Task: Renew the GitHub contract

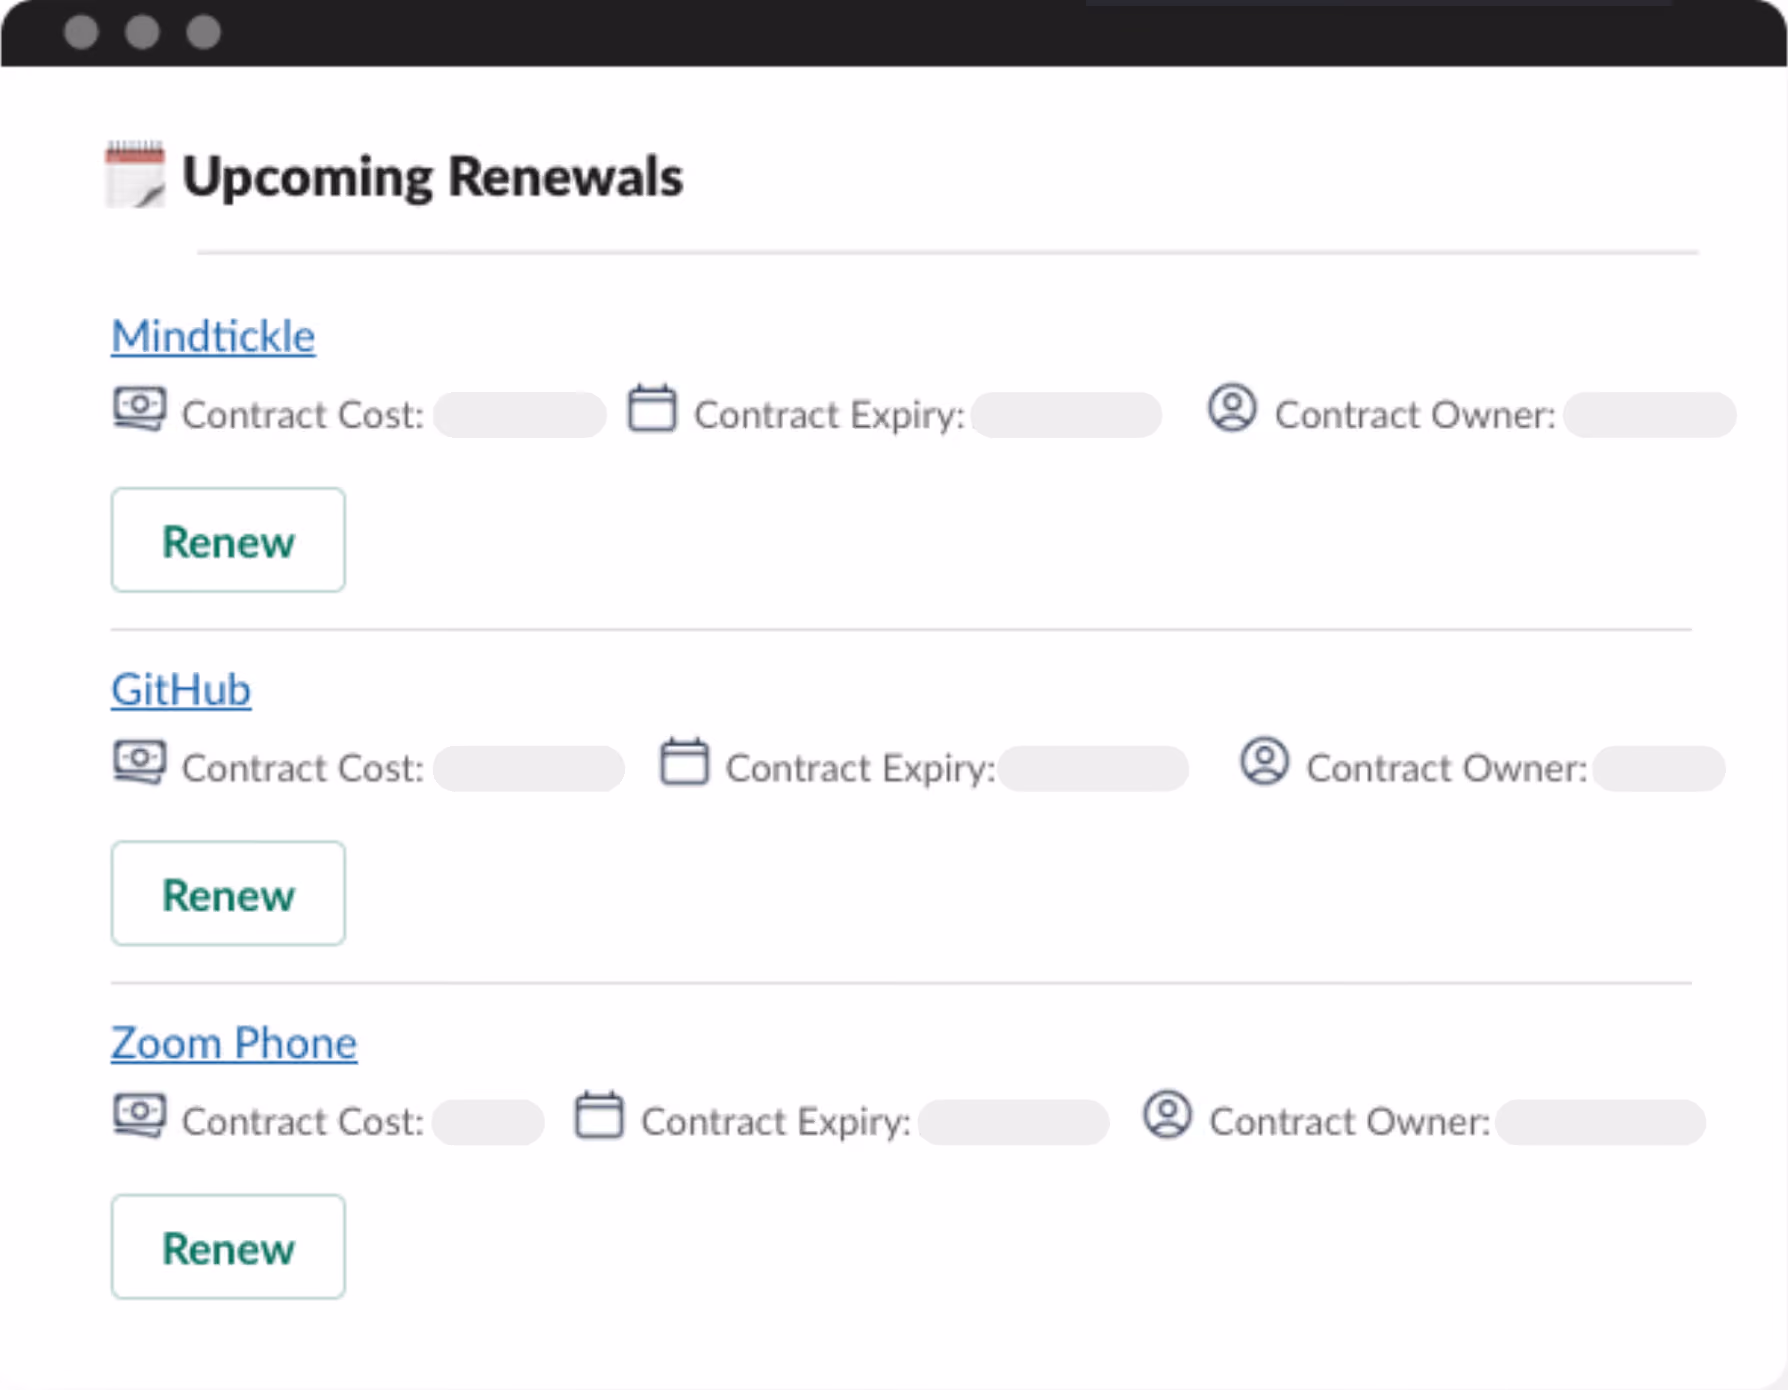Action: pyautogui.click(x=228, y=893)
